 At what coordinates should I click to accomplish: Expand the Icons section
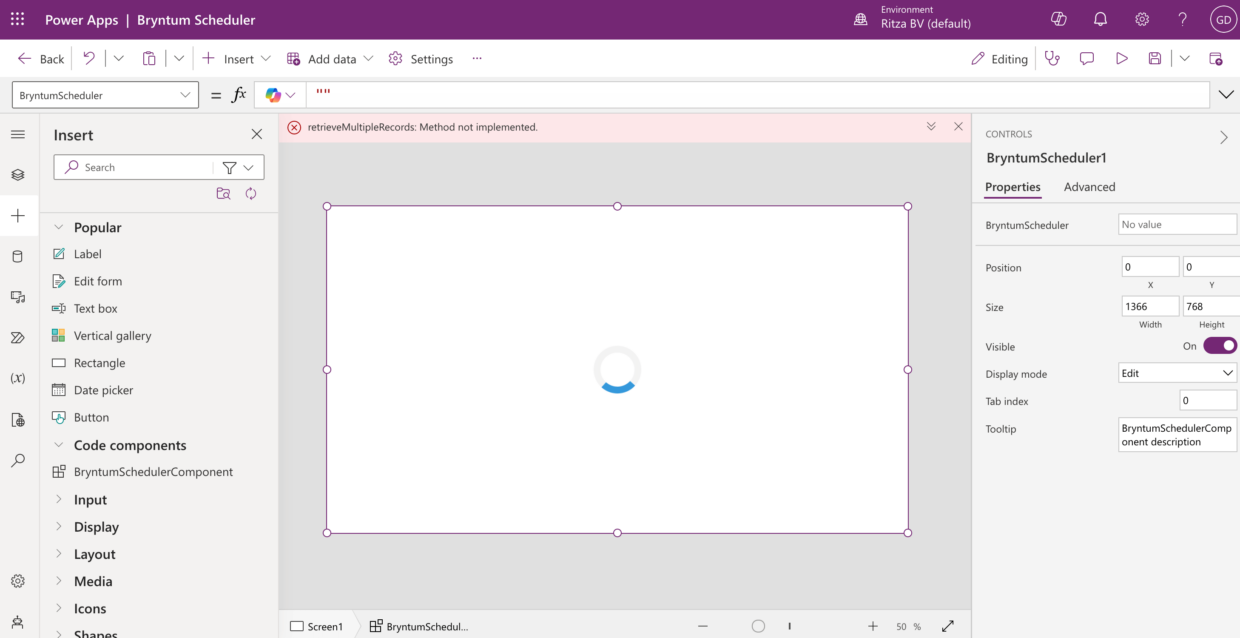(58, 608)
